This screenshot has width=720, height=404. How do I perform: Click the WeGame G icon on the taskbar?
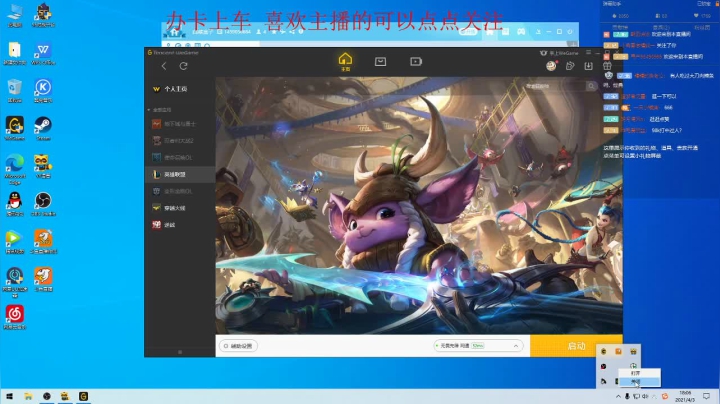[83, 396]
